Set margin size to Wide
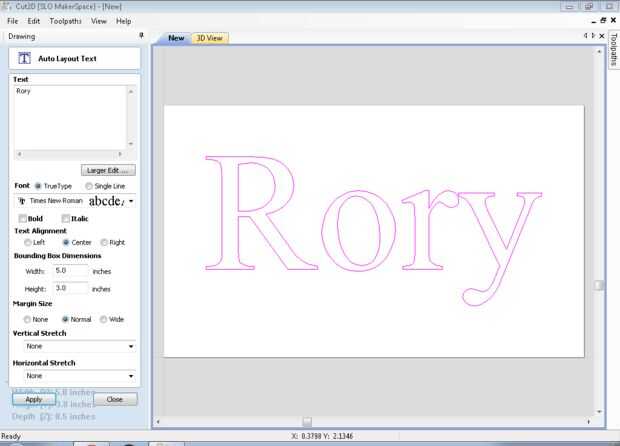The height and width of the screenshot is (446, 620). coord(103,319)
